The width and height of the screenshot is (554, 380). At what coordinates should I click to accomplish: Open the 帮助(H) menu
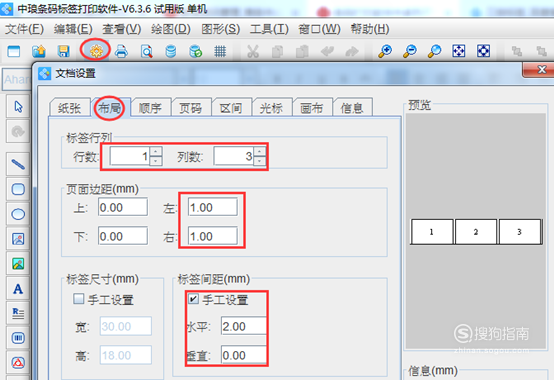(x=370, y=29)
